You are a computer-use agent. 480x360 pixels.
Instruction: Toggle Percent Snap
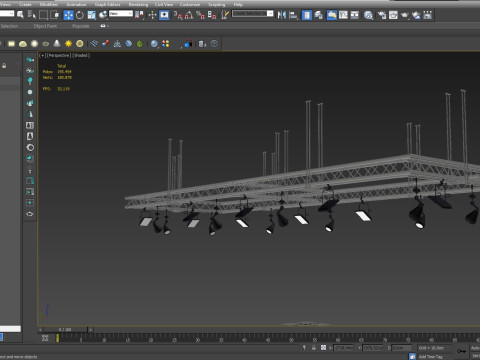pyautogui.click(x=200, y=15)
